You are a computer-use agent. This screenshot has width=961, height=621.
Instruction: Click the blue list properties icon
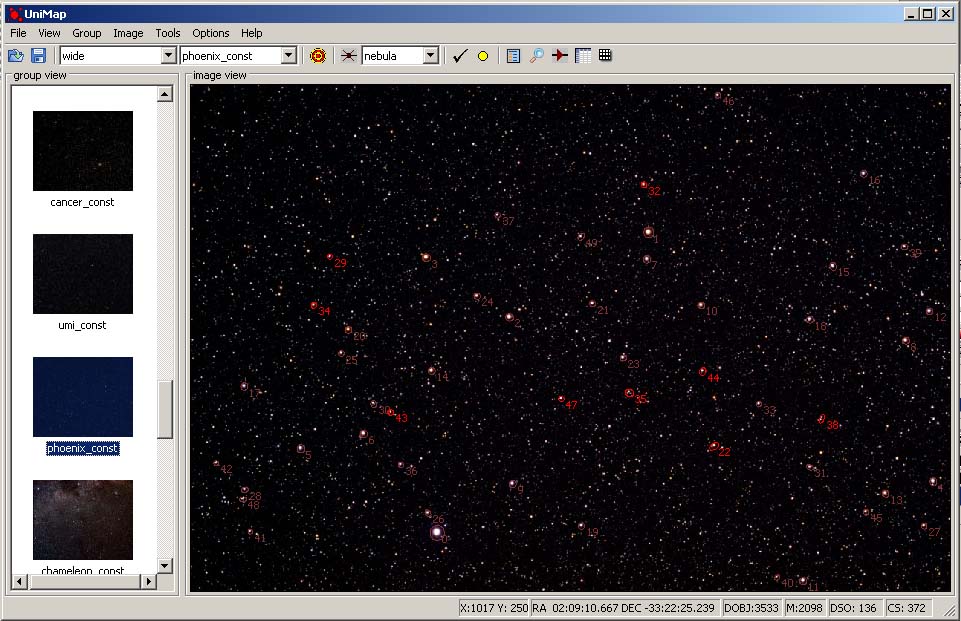pos(514,56)
